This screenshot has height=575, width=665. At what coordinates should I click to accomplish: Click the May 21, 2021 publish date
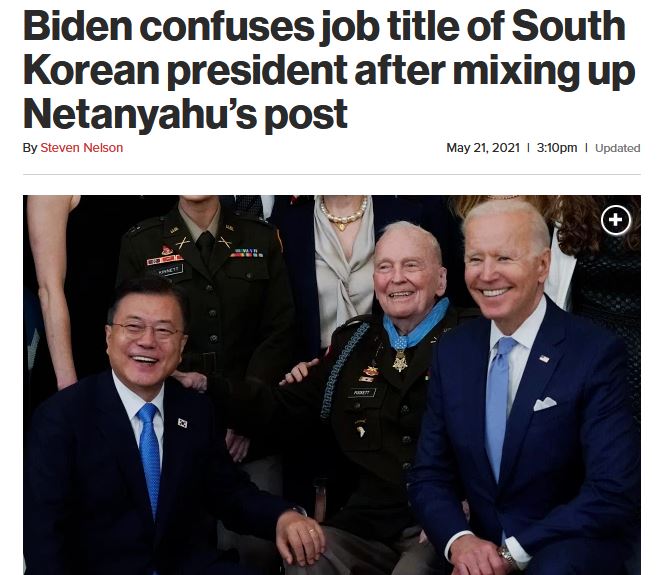click(483, 148)
